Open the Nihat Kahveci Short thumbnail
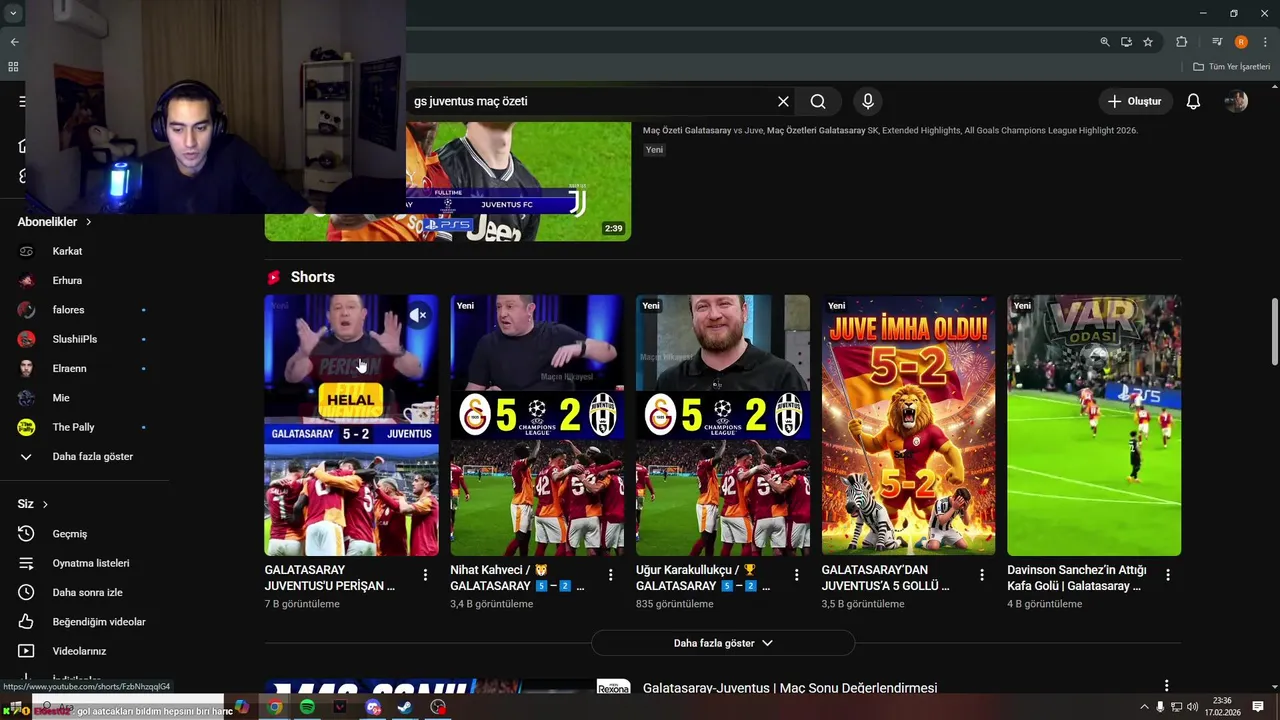The width and height of the screenshot is (1280, 720). pyautogui.click(x=537, y=425)
